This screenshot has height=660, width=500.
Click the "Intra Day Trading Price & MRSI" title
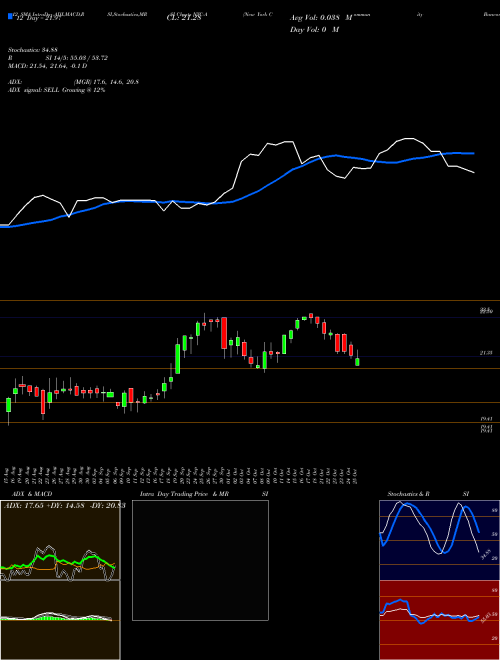(204, 494)
